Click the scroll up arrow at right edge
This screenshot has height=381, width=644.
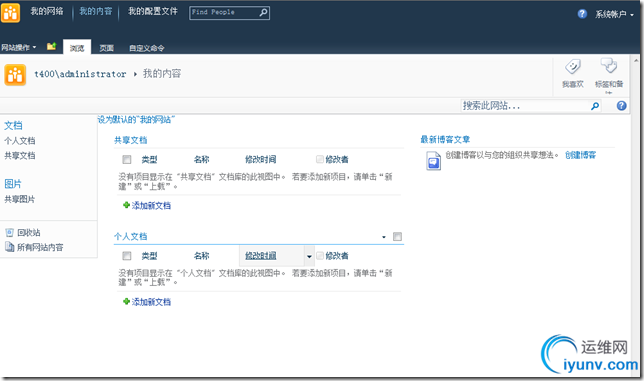coord(636,60)
